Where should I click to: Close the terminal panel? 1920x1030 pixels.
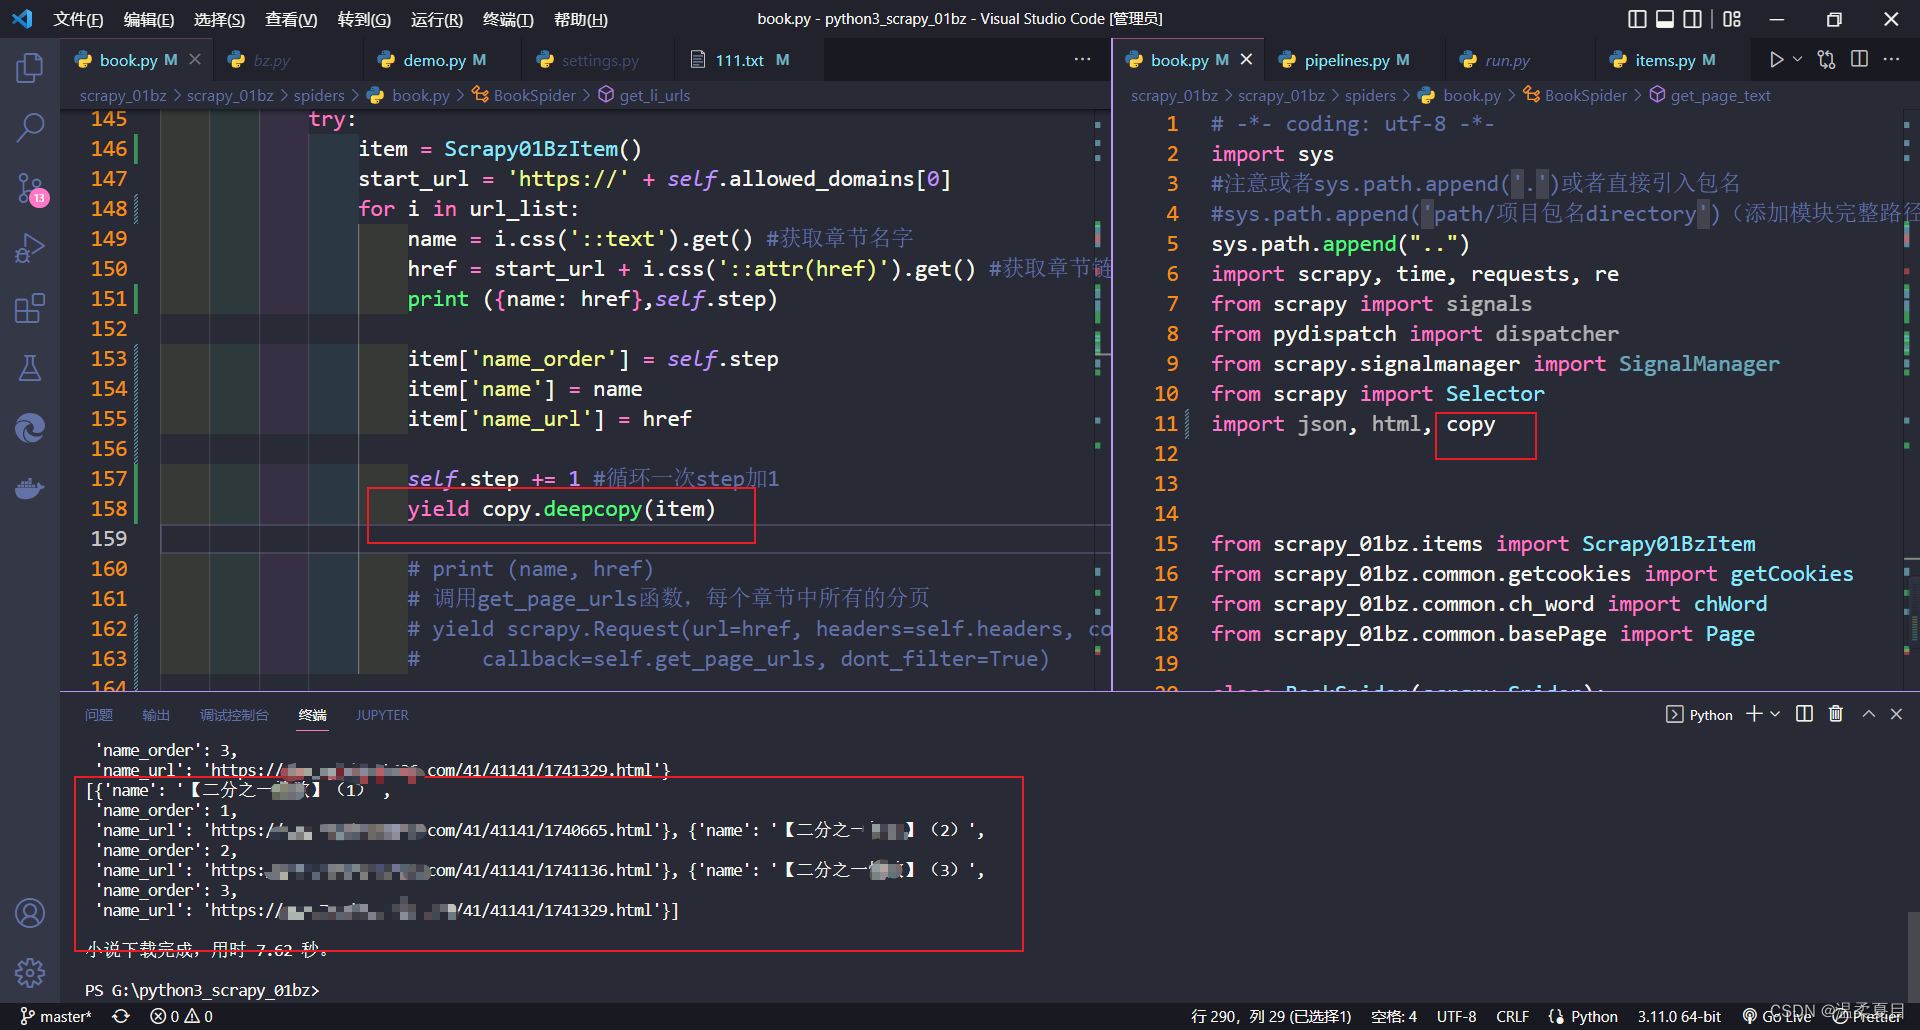point(1896,714)
